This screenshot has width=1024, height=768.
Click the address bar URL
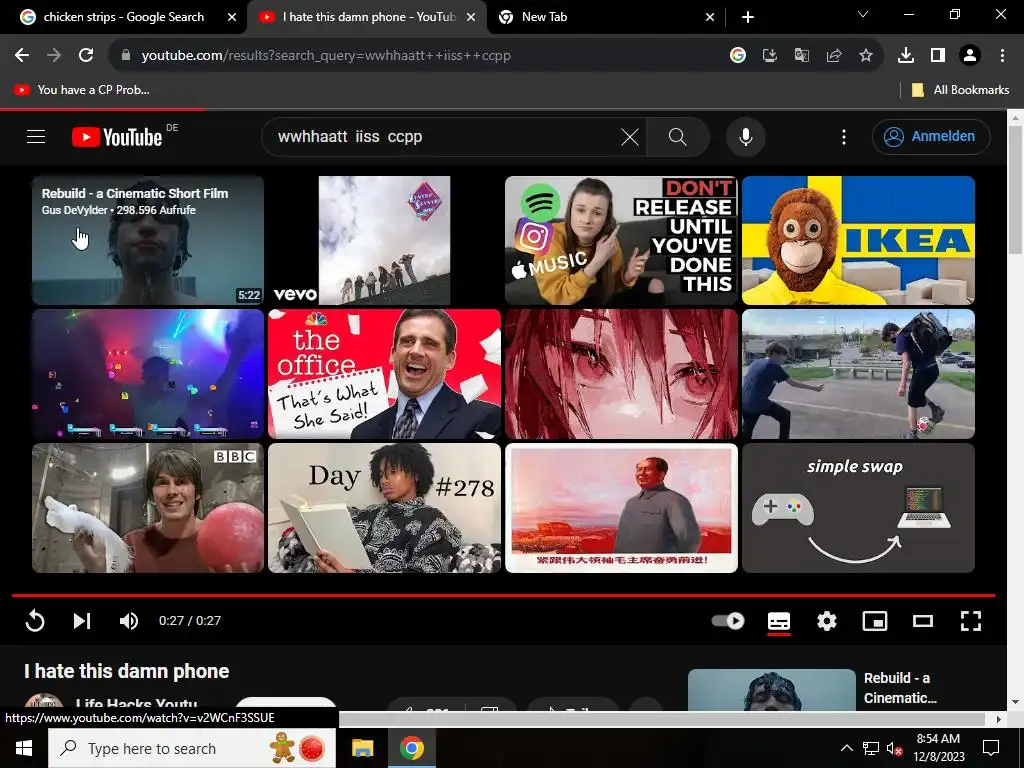tap(326, 56)
